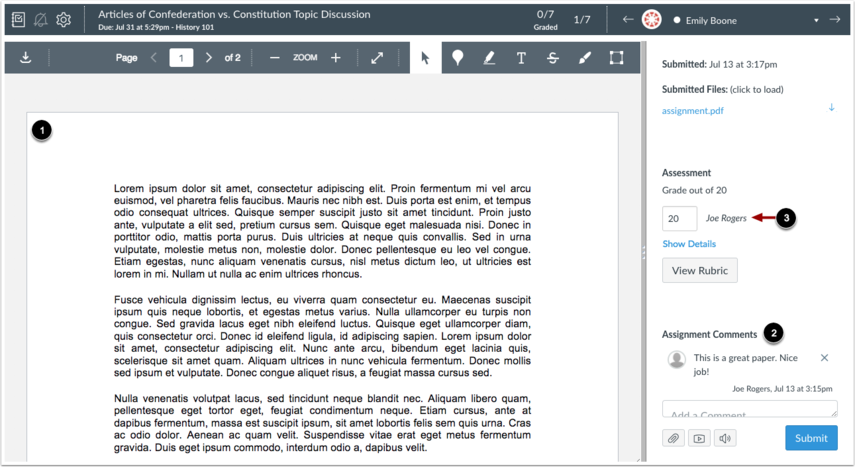Open SpeedGrader settings gear
The image size is (855, 467).
pyautogui.click(x=64, y=20)
